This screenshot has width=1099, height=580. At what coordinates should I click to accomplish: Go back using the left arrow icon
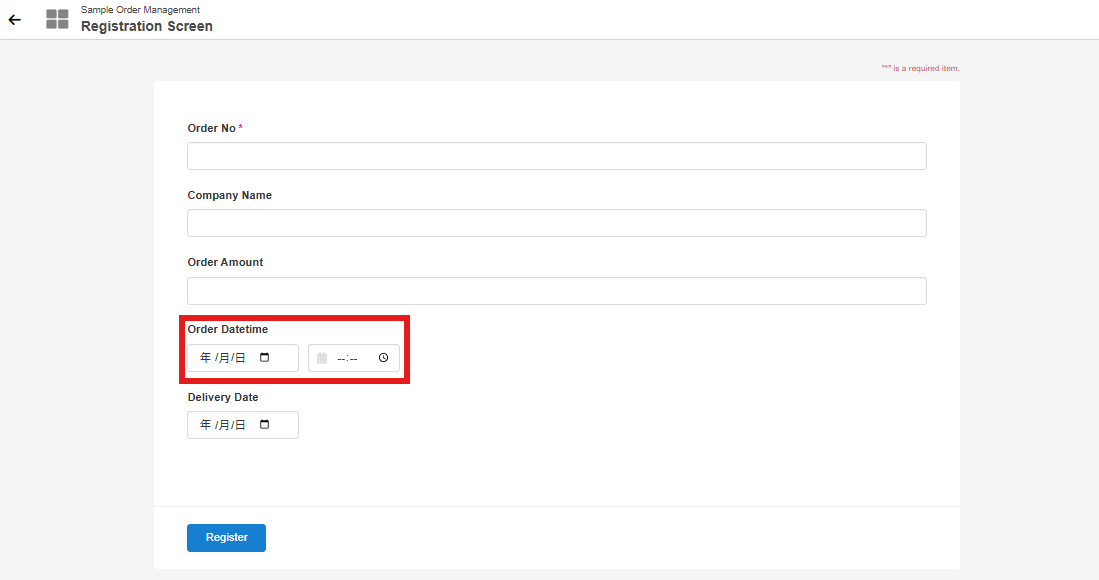click(15, 20)
